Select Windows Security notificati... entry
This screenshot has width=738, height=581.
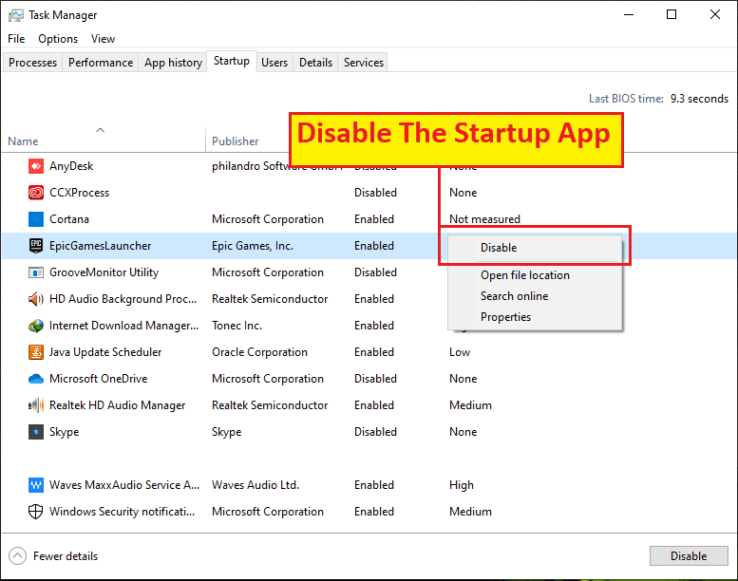pos(122,512)
